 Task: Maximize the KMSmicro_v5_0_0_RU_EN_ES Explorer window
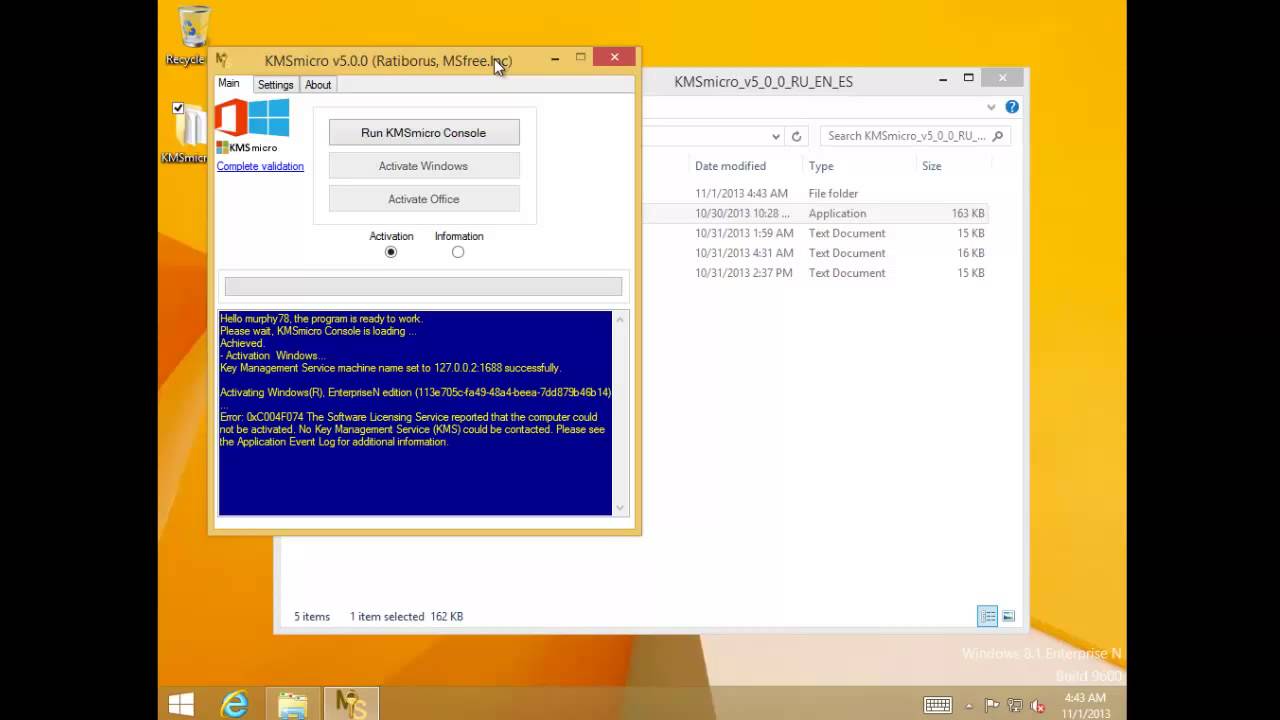tap(969, 79)
